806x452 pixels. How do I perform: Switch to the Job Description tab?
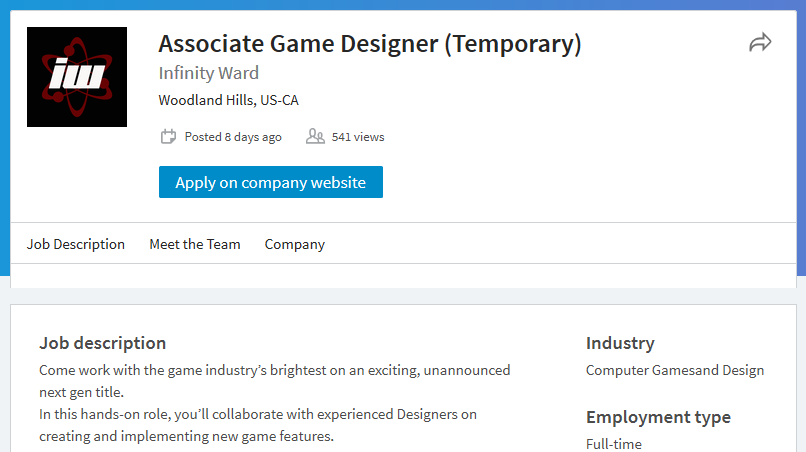(x=76, y=244)
